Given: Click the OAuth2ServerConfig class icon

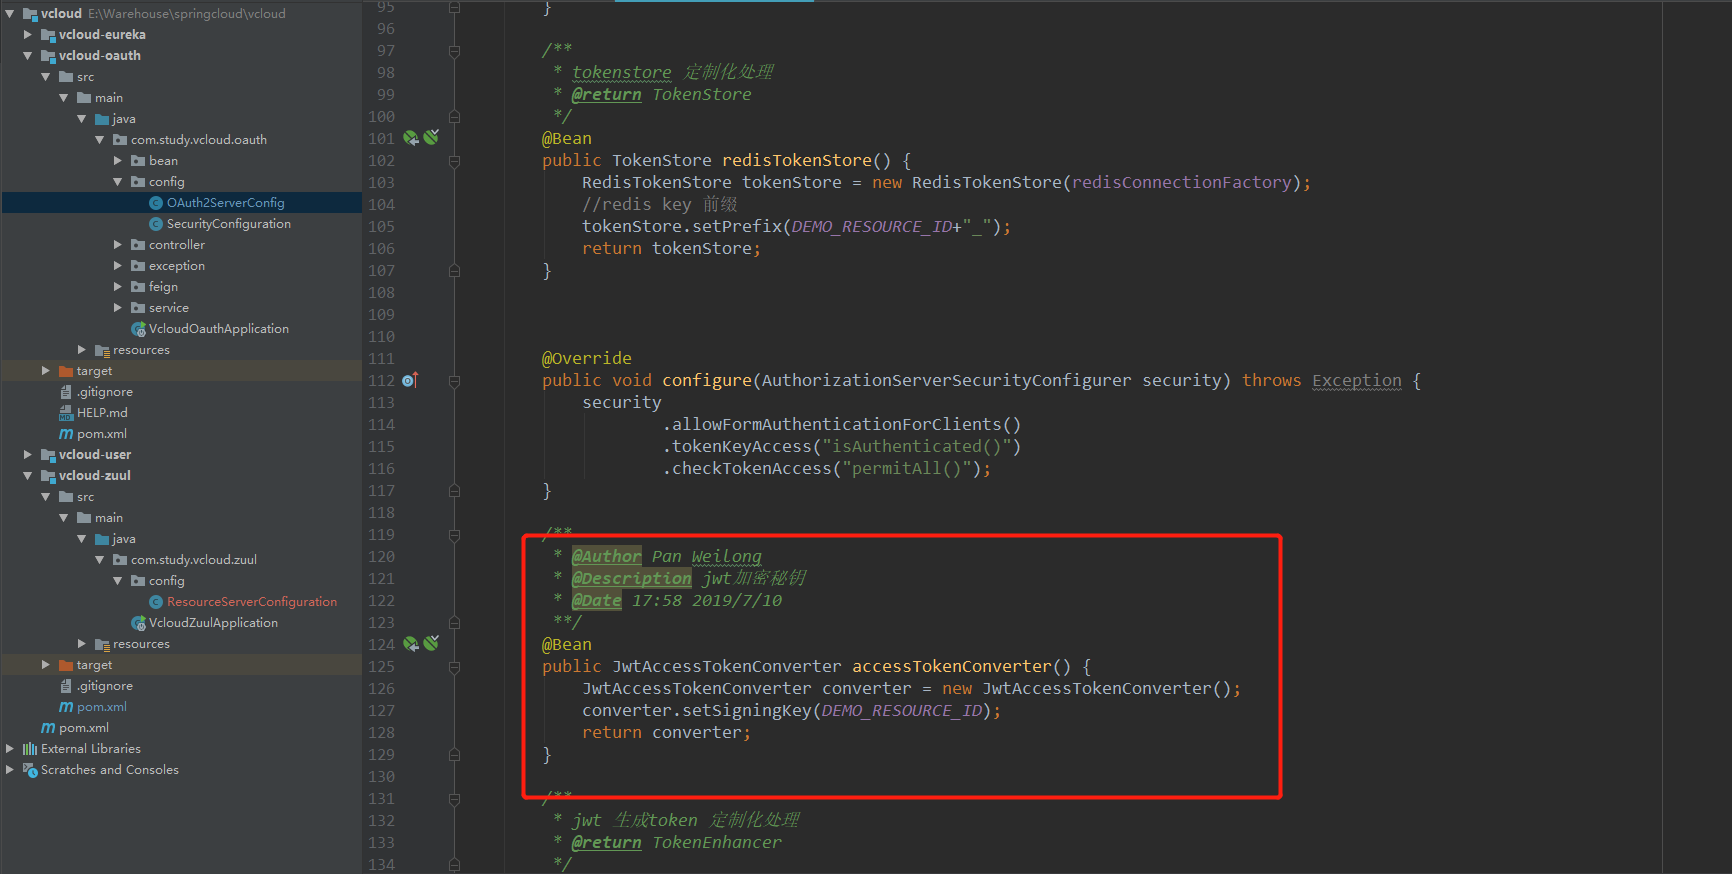Looking at the screenshot, I should (x=156, y=203).
